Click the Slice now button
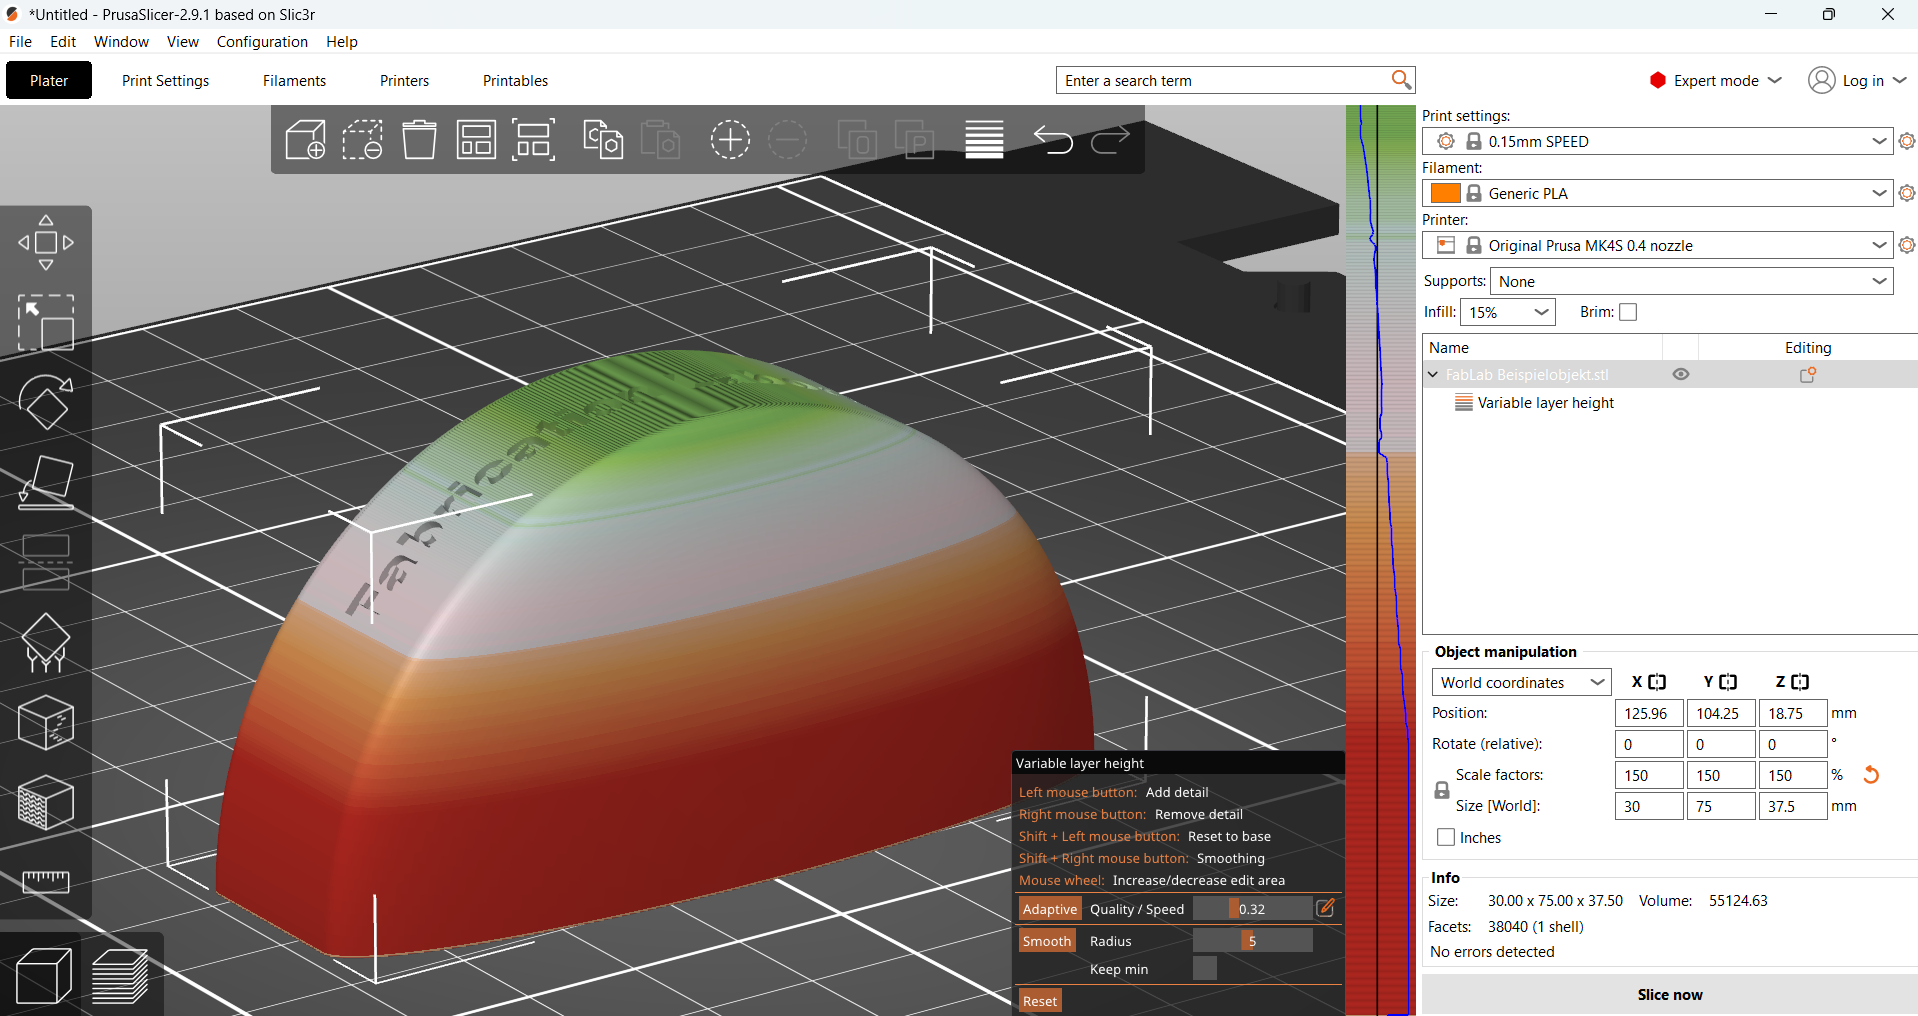This screenshot has width=1918, height=1016. pos(1669,994)
